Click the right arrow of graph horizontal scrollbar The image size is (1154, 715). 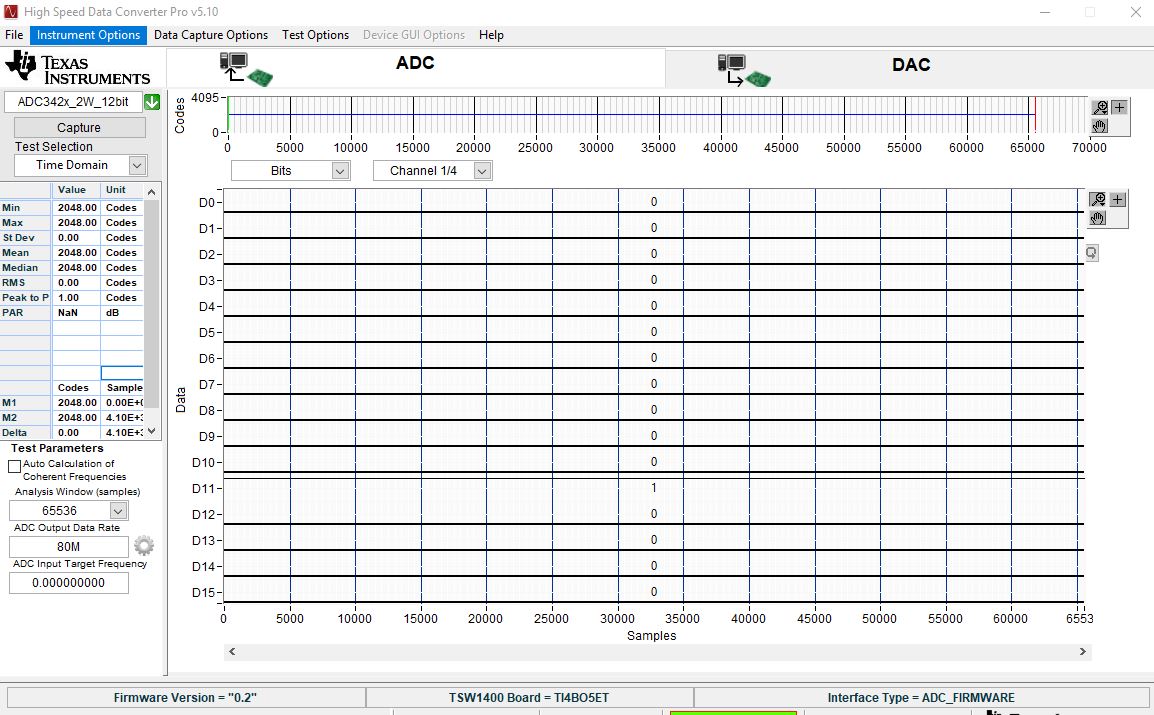pyautogui.click(x=1083, y=652)
